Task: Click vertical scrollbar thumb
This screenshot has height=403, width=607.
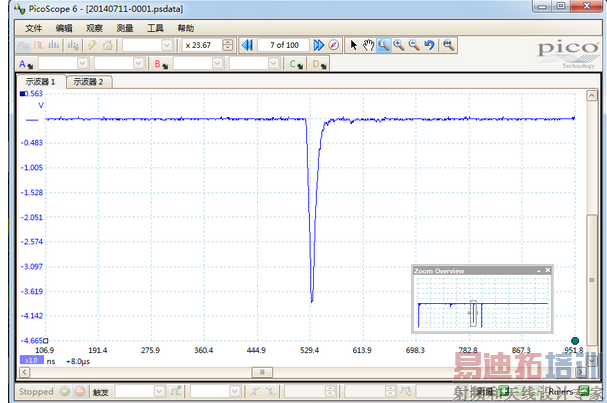Action: [x=592, y=280]
